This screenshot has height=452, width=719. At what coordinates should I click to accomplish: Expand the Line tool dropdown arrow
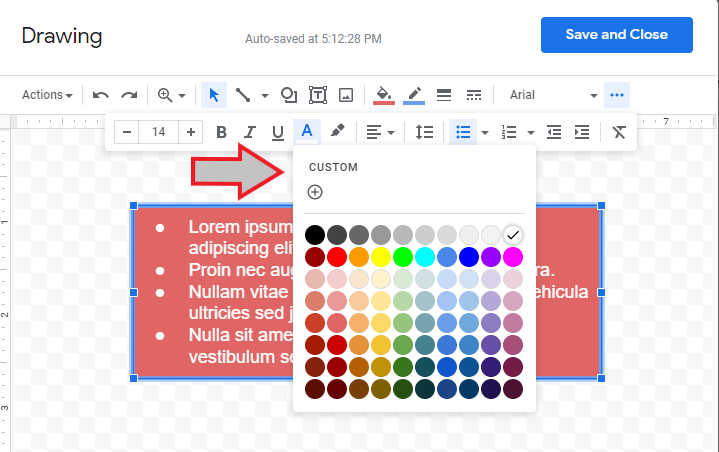pyautogui.click(x=265, y=95)
